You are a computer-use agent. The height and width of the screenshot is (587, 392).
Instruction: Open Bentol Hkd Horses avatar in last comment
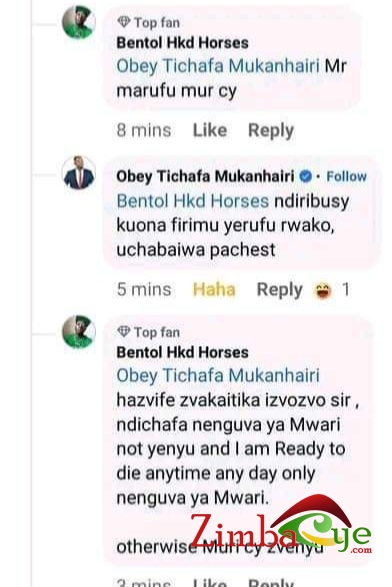pyautogui.click(x=79, y=332)
